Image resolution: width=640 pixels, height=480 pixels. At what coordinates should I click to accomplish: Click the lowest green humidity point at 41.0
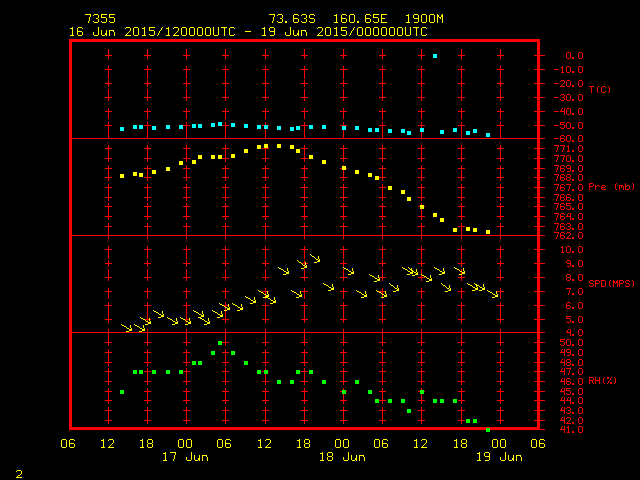488,430
